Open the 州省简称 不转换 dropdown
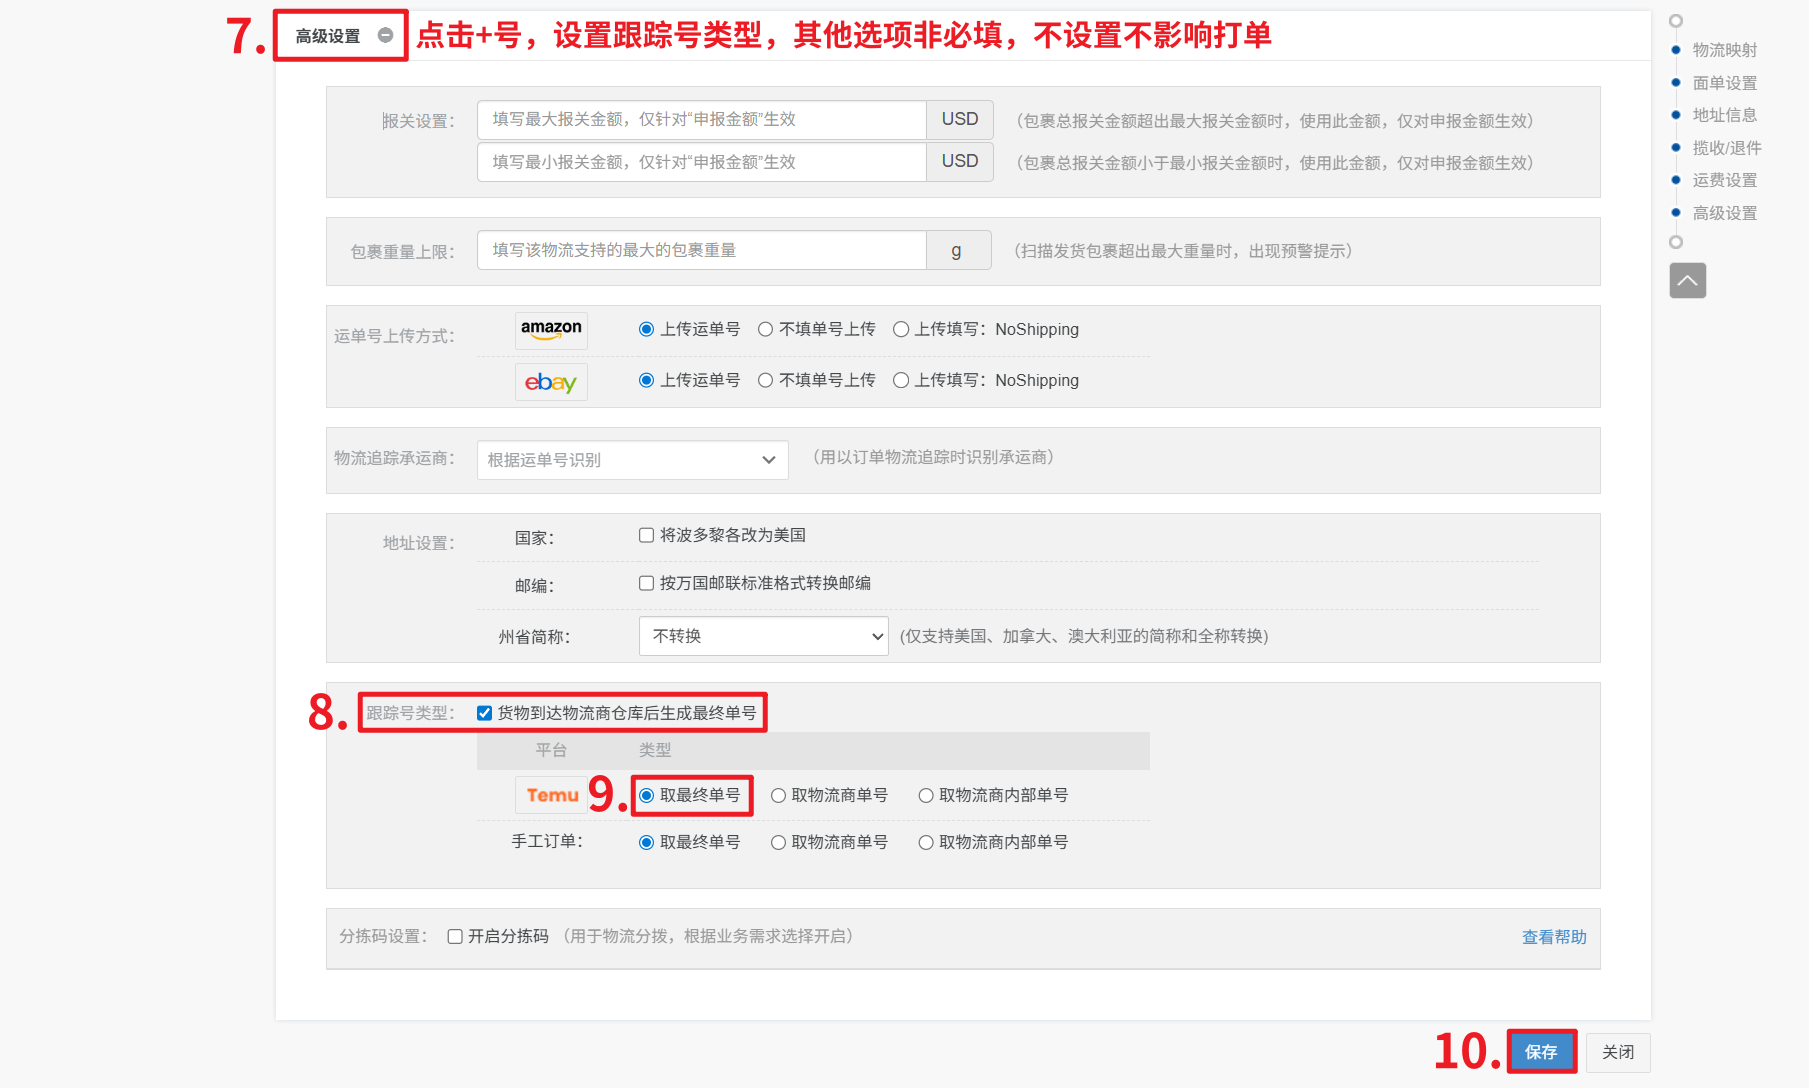This screenshot has width=1809, height=1088. [x=763, y=637]
